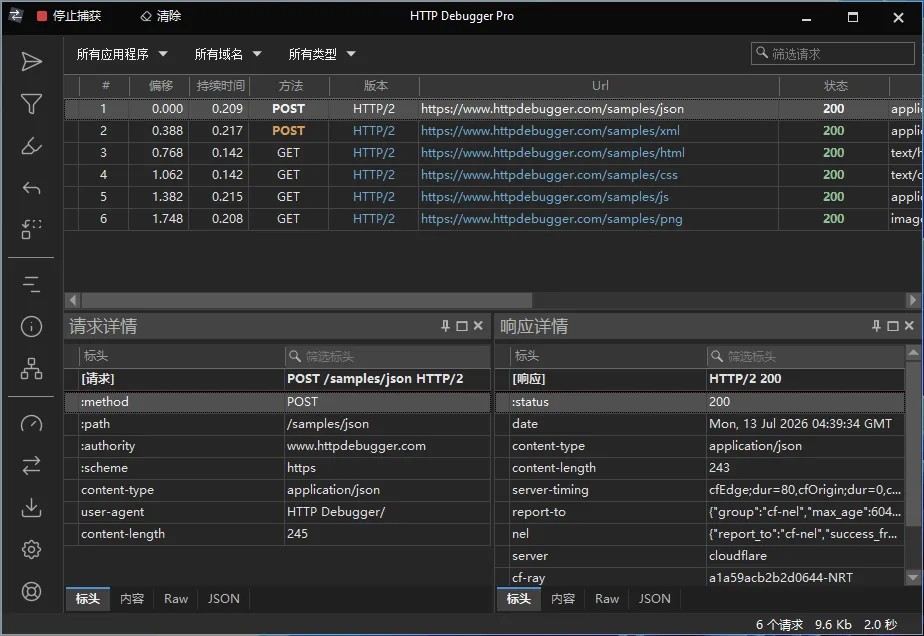
Task: Open request panel Content (内容) tab
Action: [x=132, y=599]
